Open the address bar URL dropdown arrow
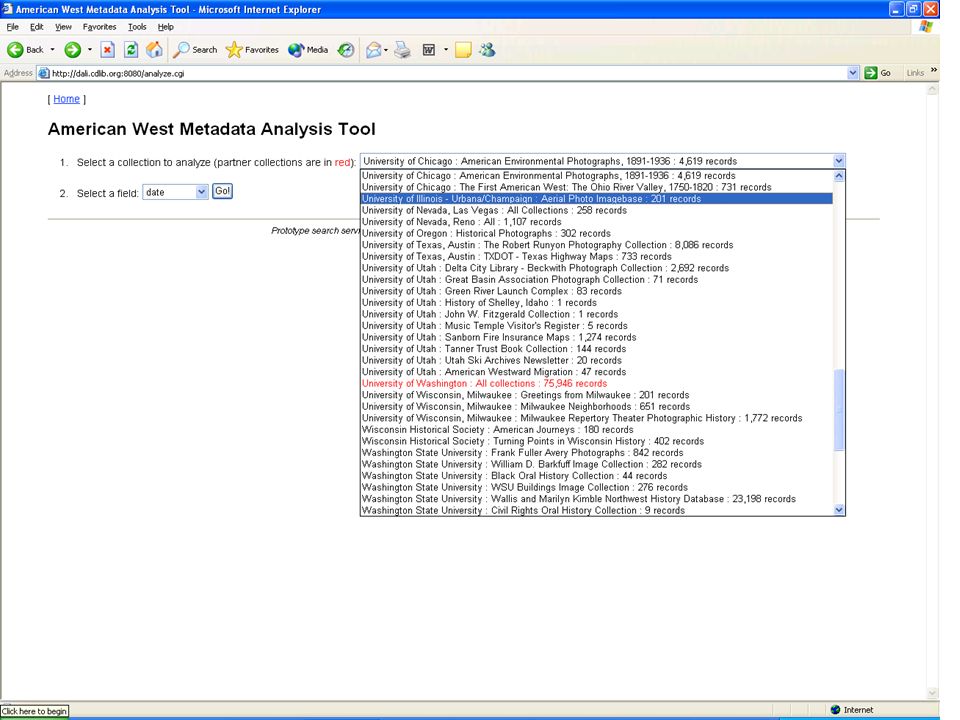This screenshot has width=960, height=720. (x=853, y=73)
